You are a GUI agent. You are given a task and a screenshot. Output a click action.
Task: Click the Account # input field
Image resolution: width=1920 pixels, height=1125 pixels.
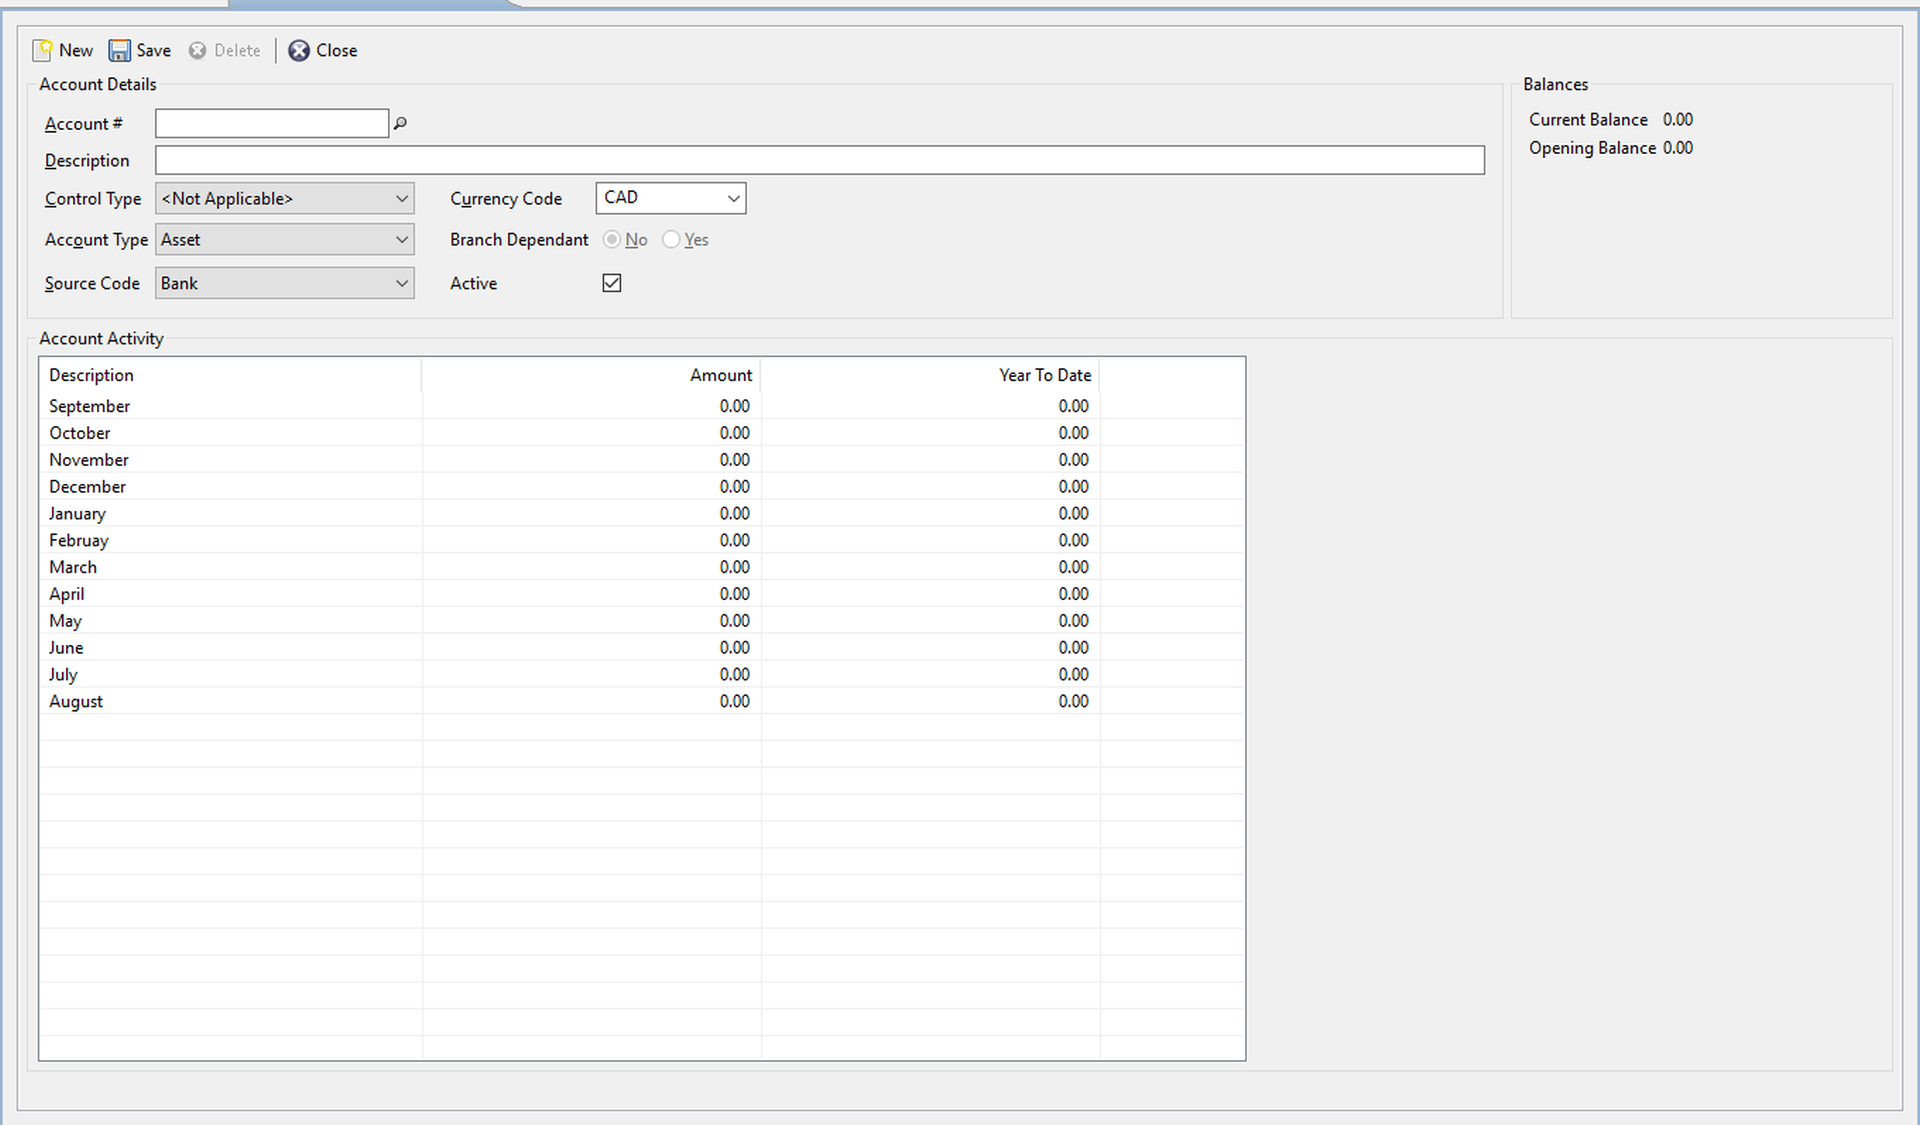272,123
